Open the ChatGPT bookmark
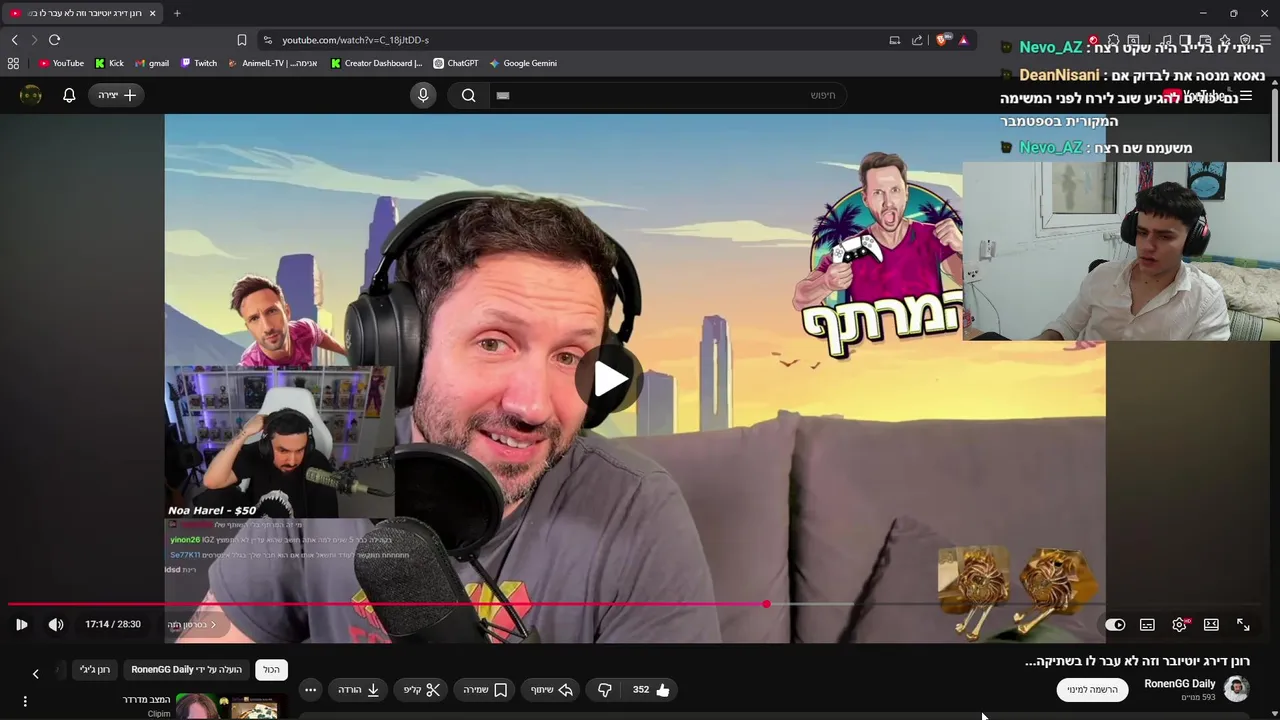The width and height of the screenshot is (1280, 720). tap(455, 63)
